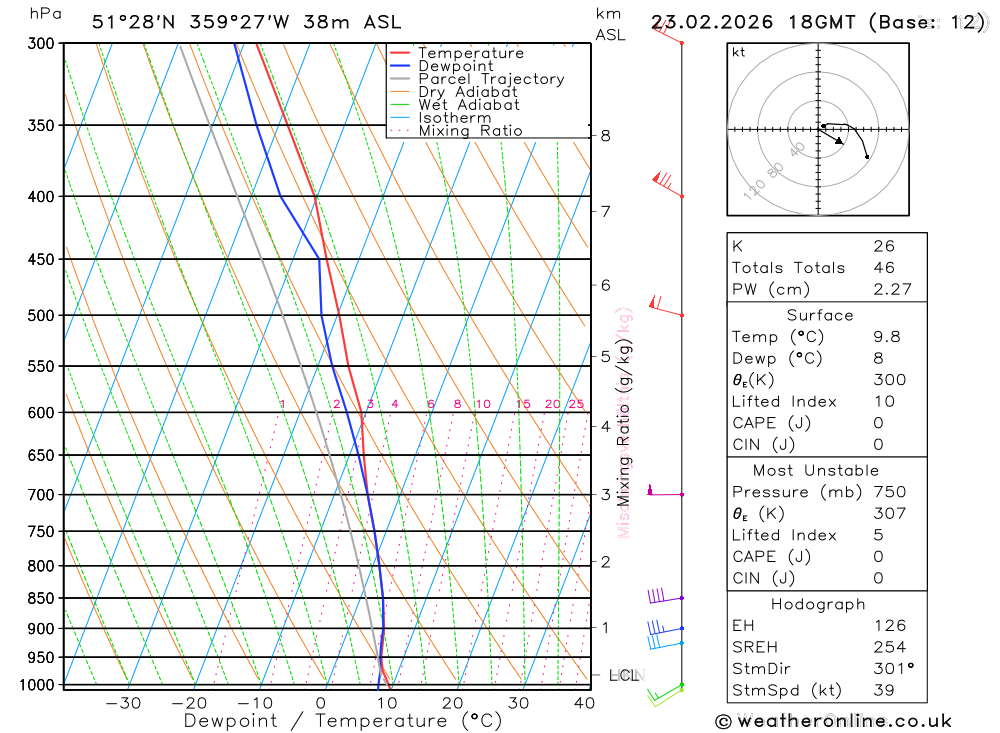Click the red wind barb at 300 hPa
Screen dimensions: 1000x733
[x=668, y=32]
